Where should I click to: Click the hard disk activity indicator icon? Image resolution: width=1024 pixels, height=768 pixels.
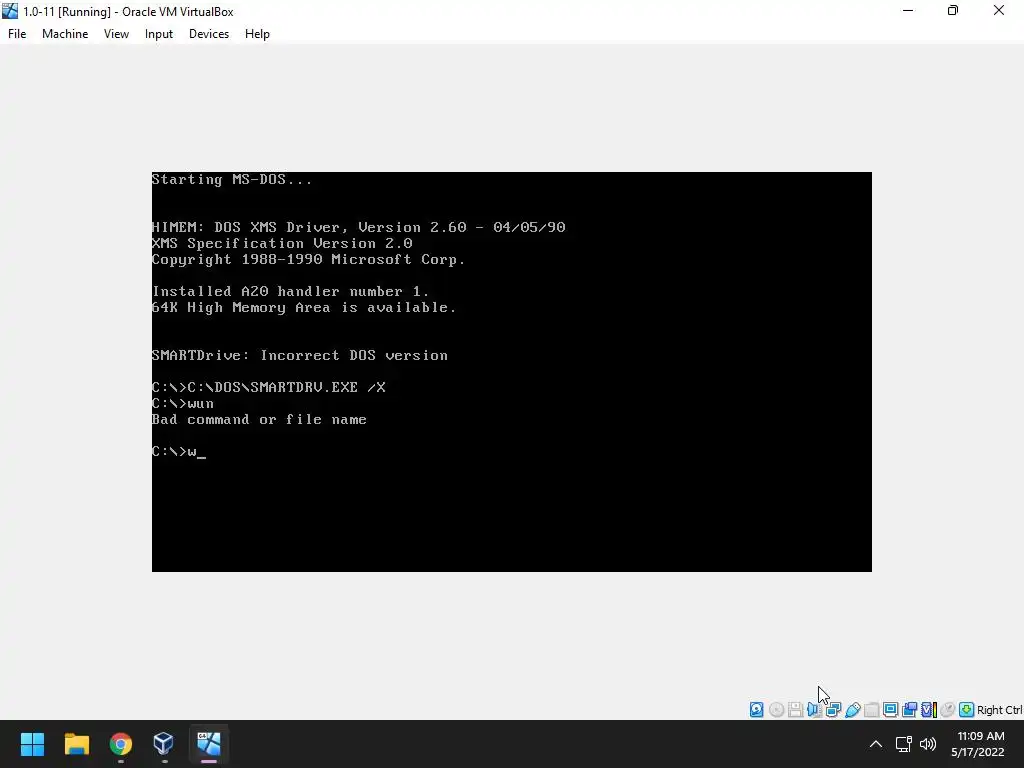click(x=756, y=709)
